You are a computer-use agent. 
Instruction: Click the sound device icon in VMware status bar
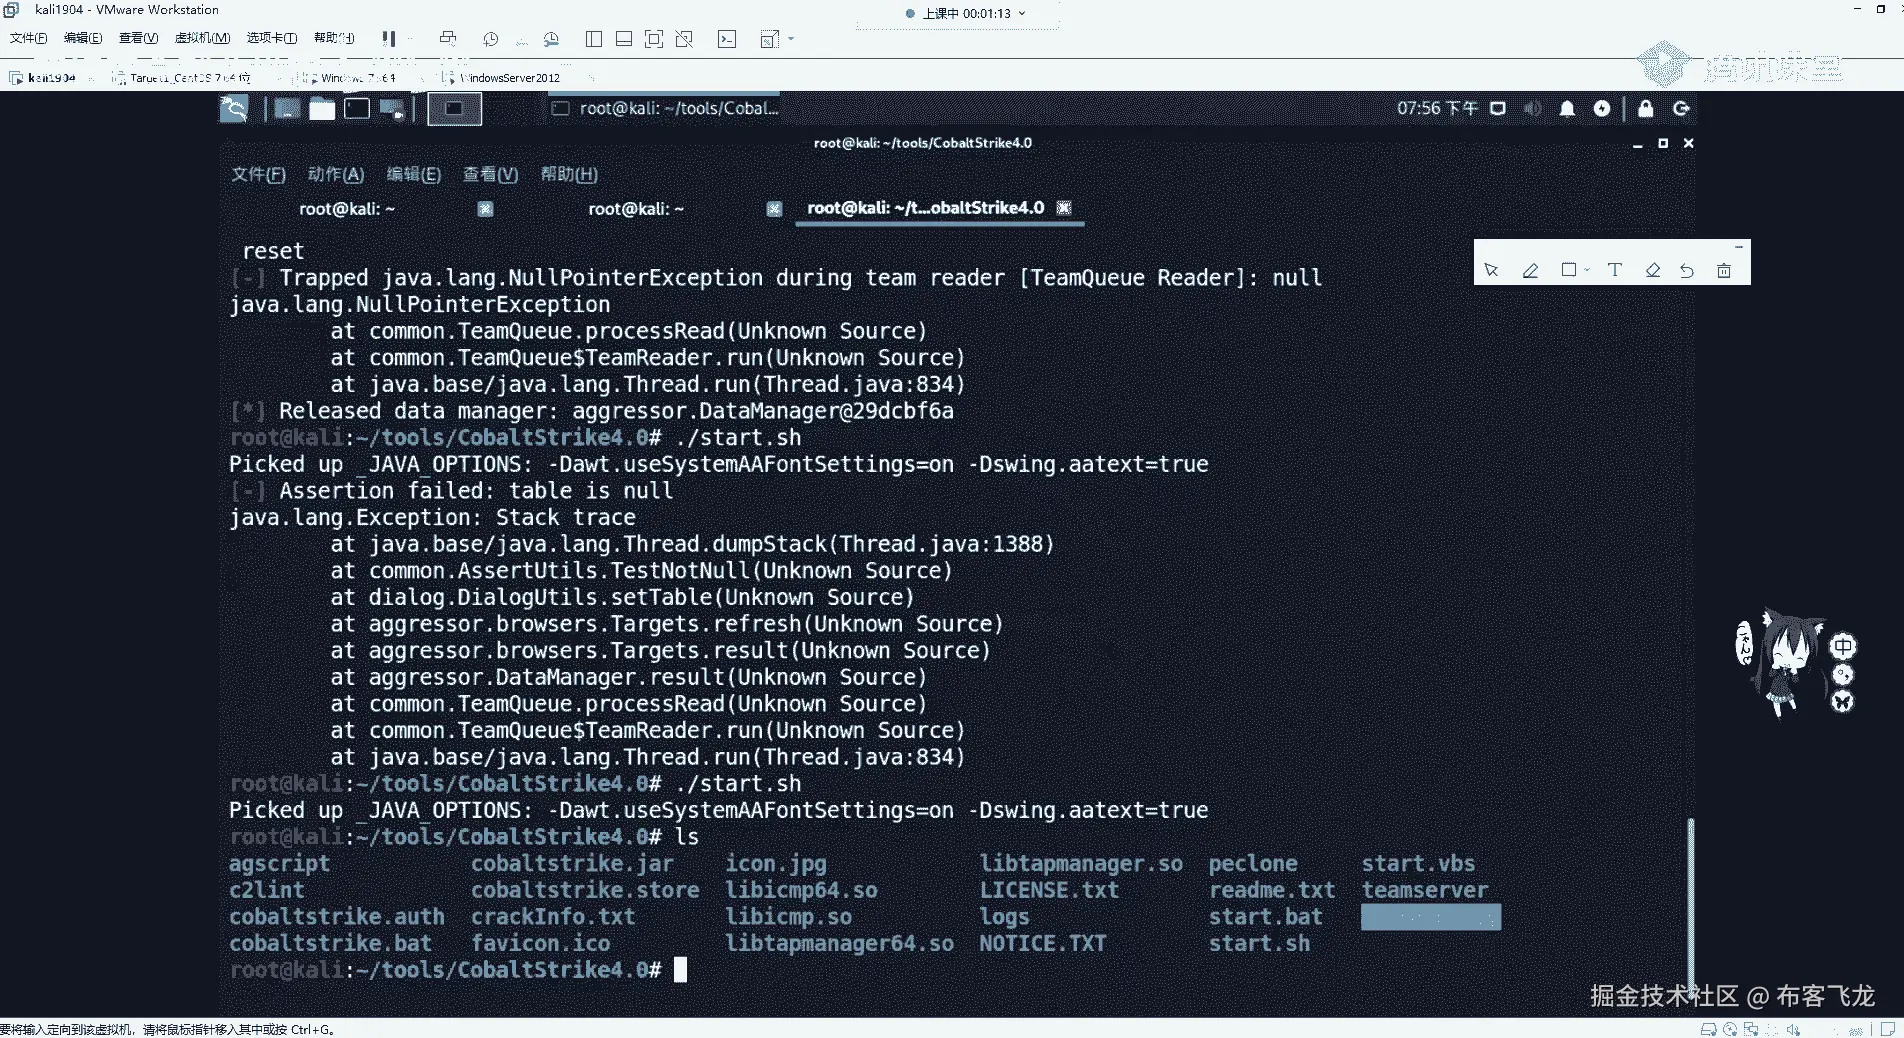1793,1029
